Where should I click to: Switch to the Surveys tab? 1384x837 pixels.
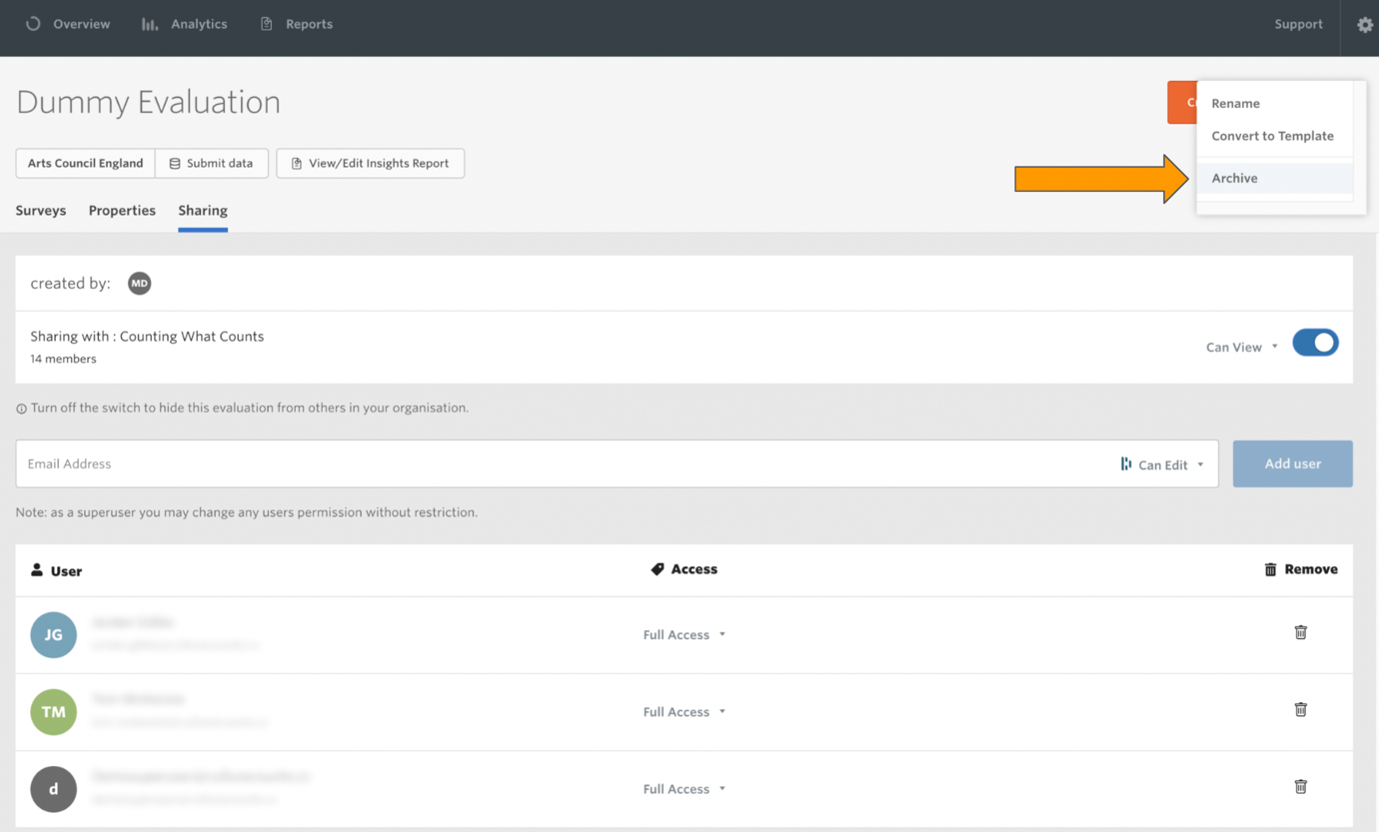[41, 212]
